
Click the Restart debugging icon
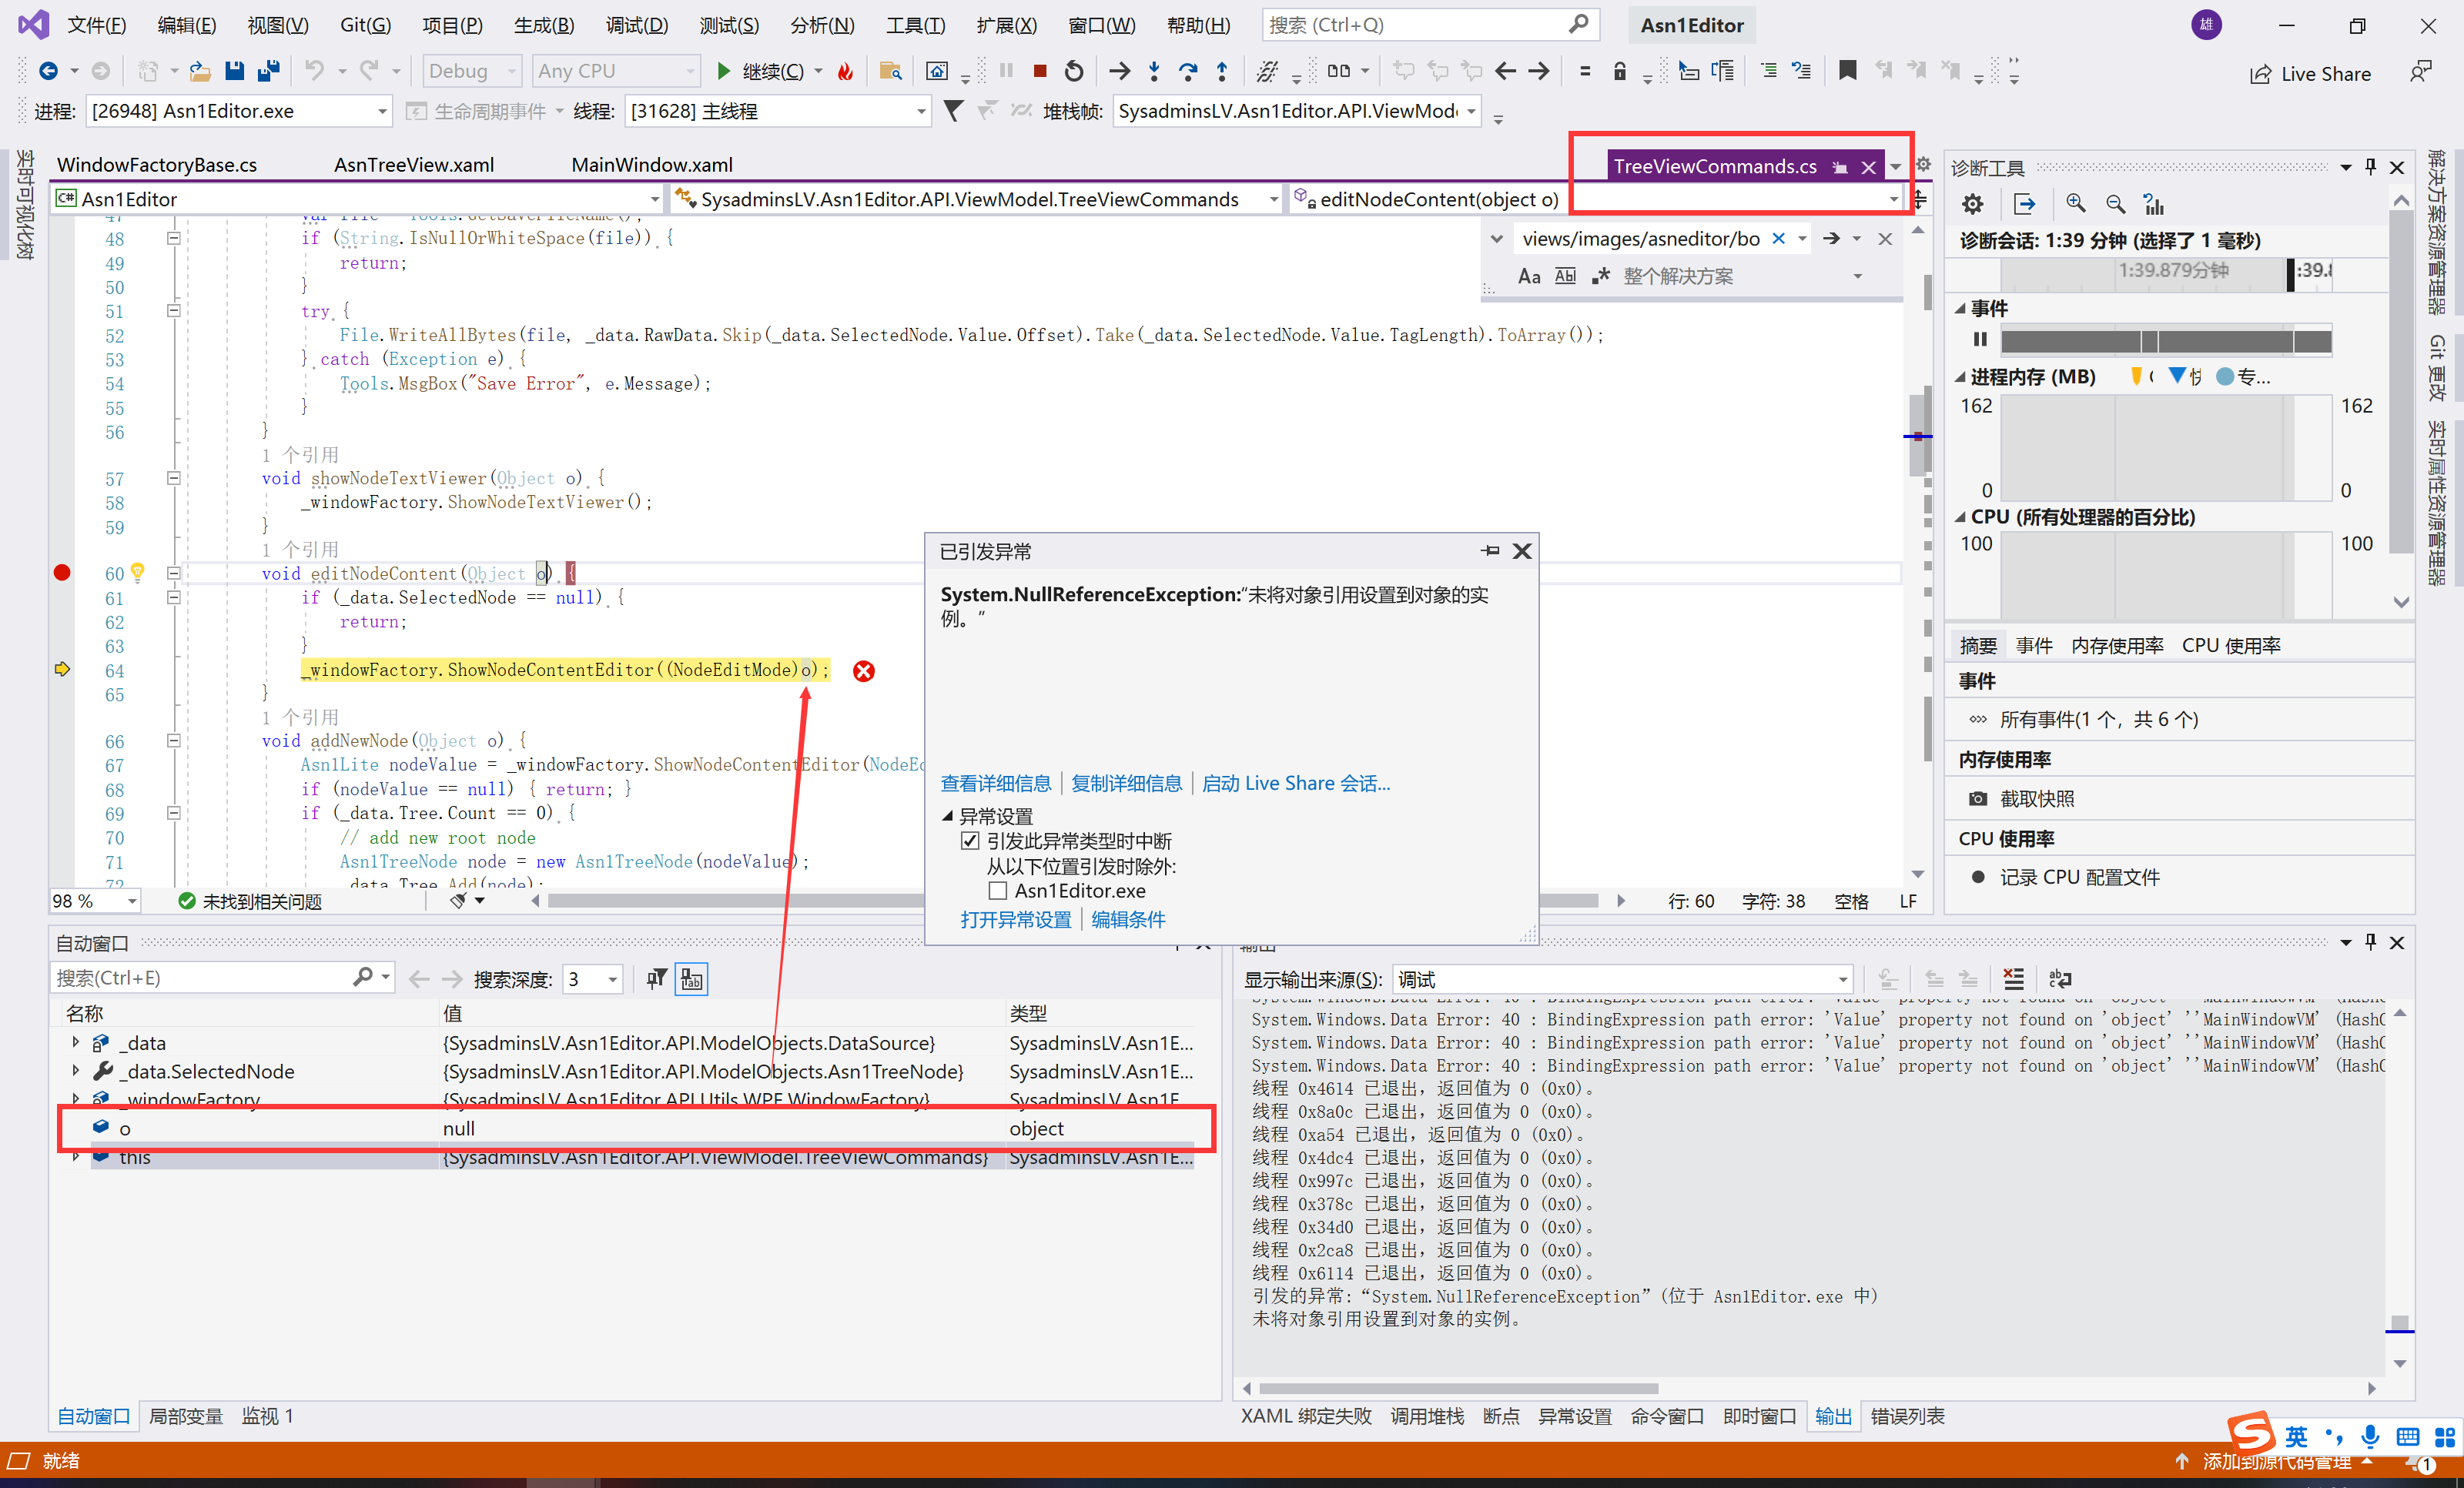(x=1073, y=71)
